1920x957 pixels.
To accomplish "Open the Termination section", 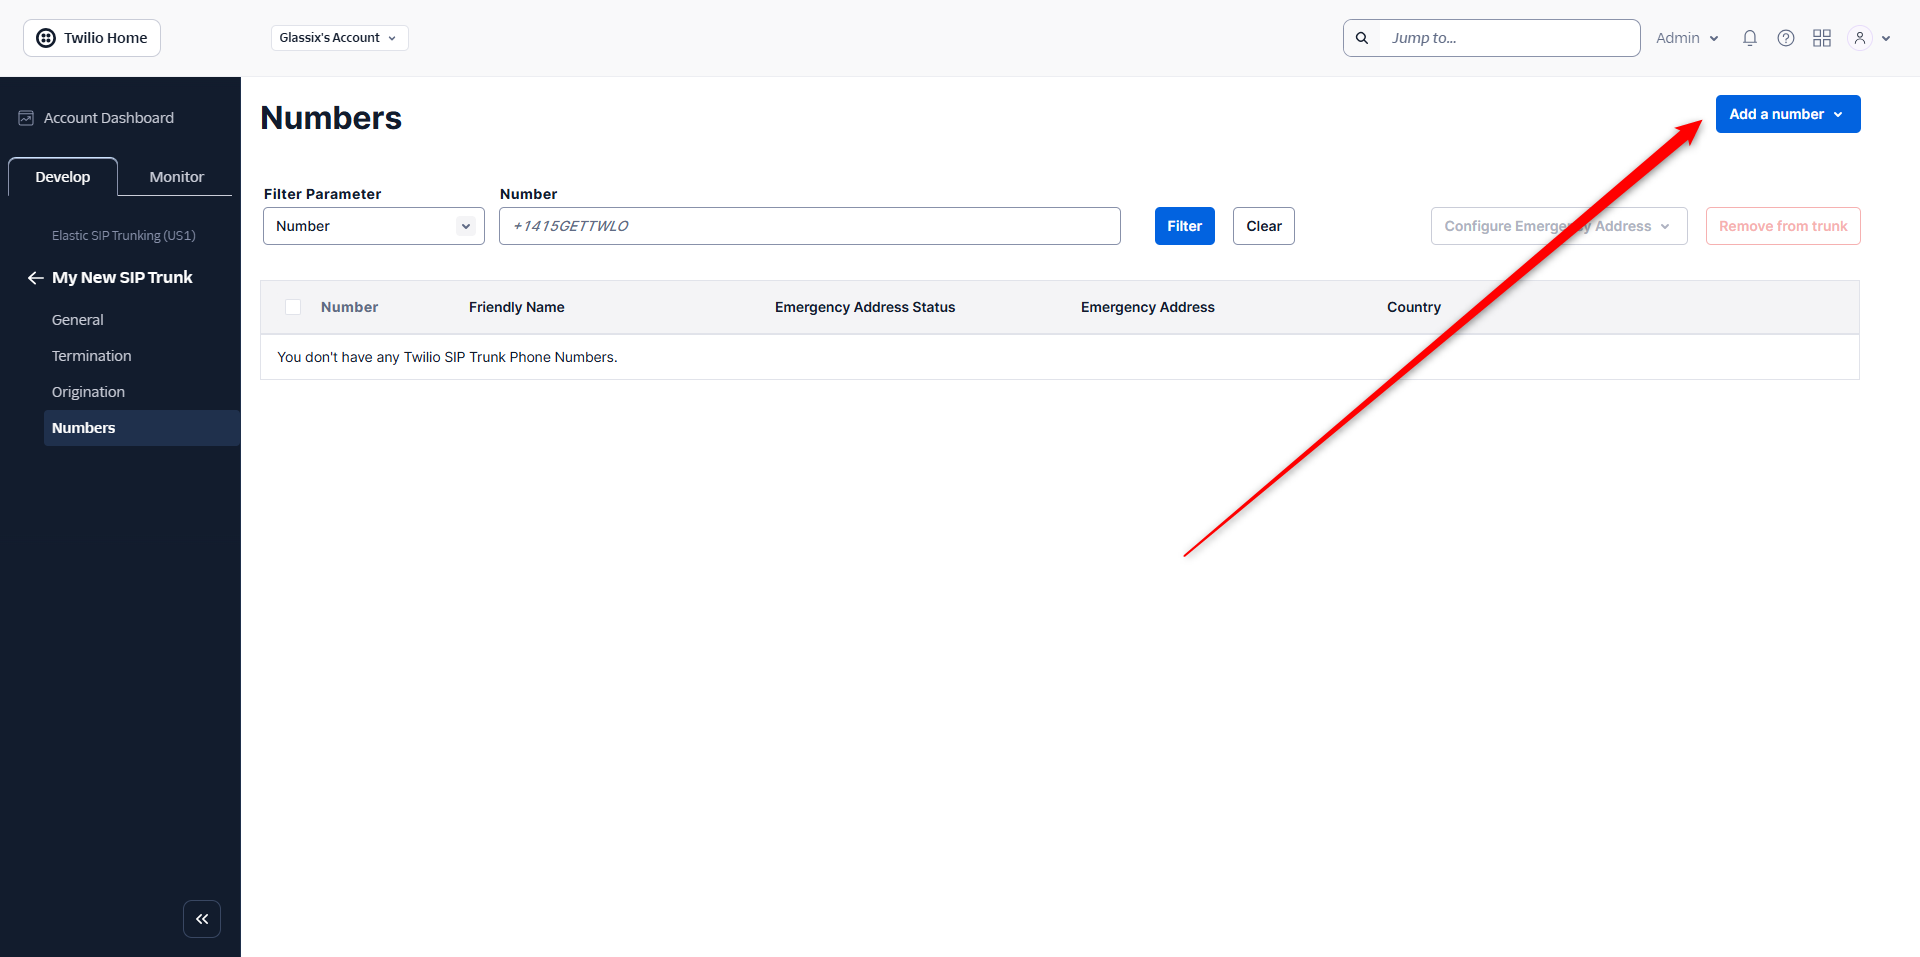I will tap(92, 356).
